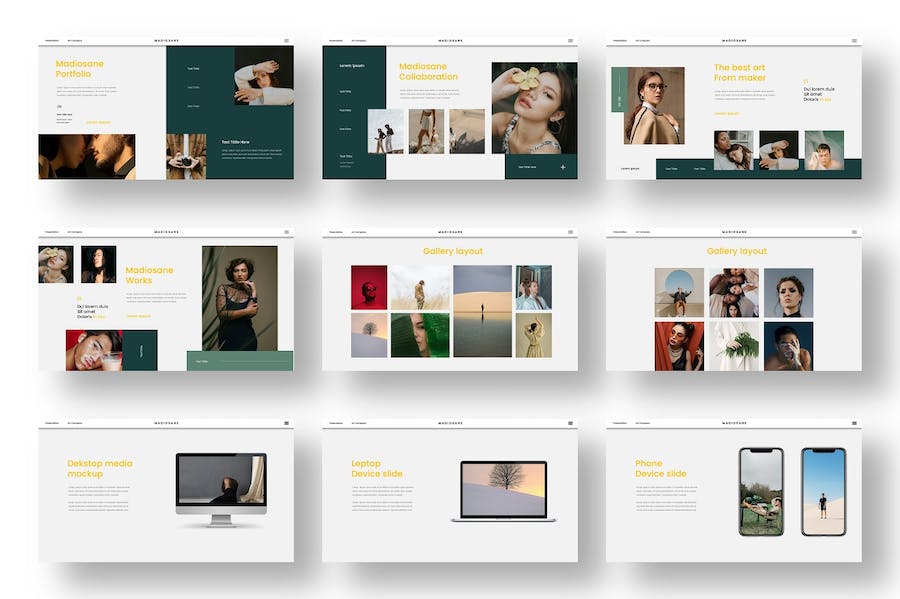Select desert lake photo in first Gallery layout
The width and height of the screenshot is (900, 599).
tap(483, 311)
